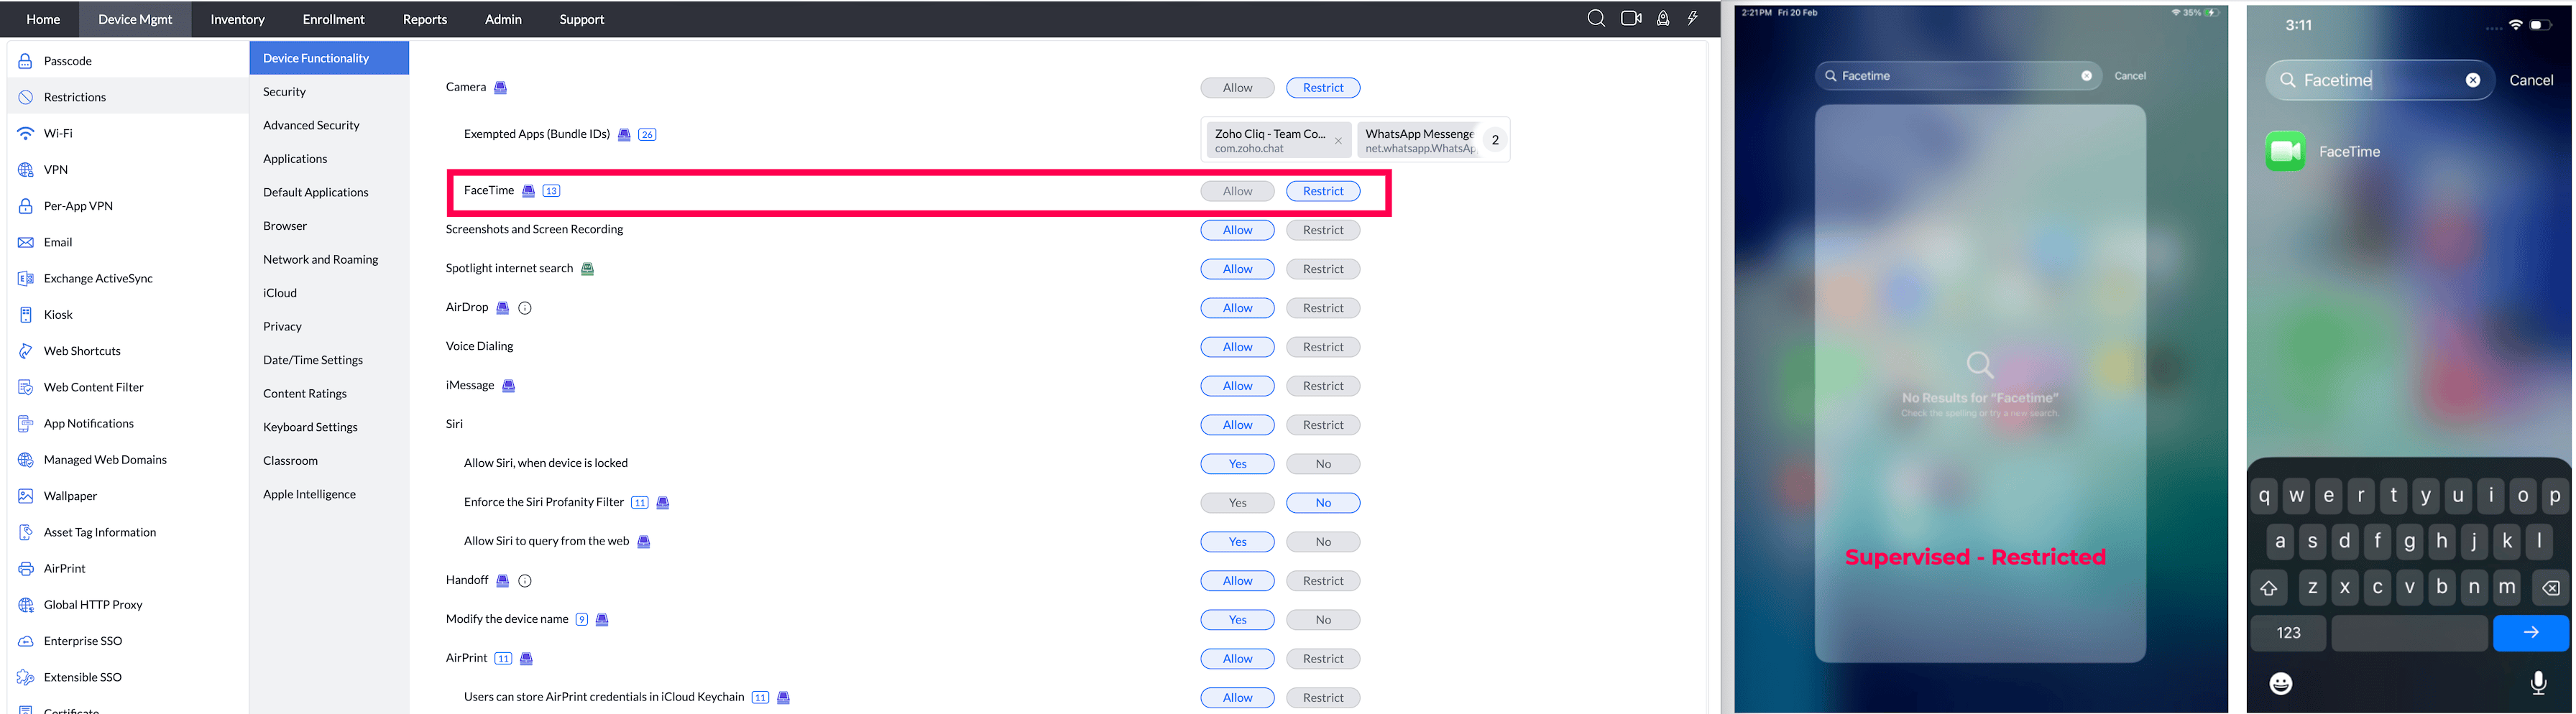Open the Support tab
This screenshot has height=714, width=2576.
coord(582,19)
